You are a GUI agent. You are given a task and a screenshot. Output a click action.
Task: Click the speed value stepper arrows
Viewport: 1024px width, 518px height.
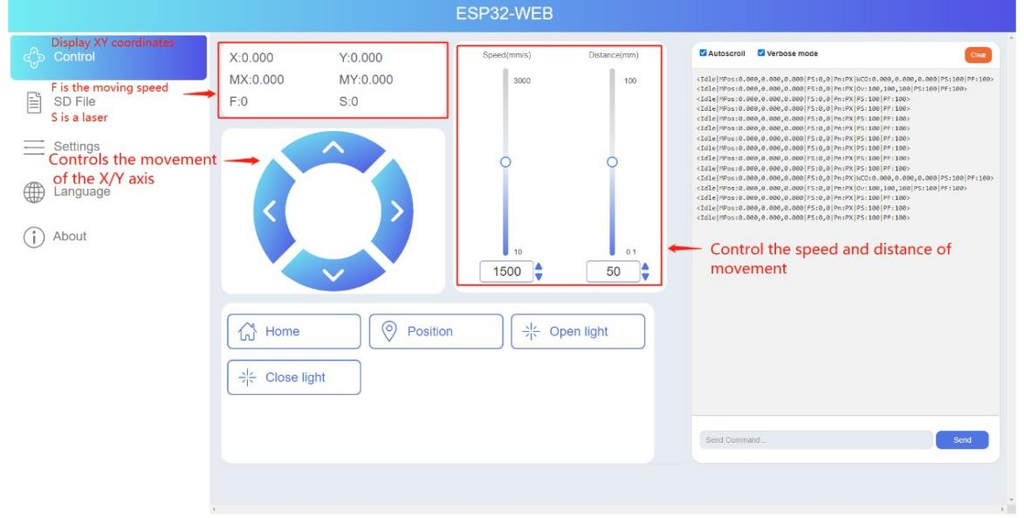tap(539, 271)
